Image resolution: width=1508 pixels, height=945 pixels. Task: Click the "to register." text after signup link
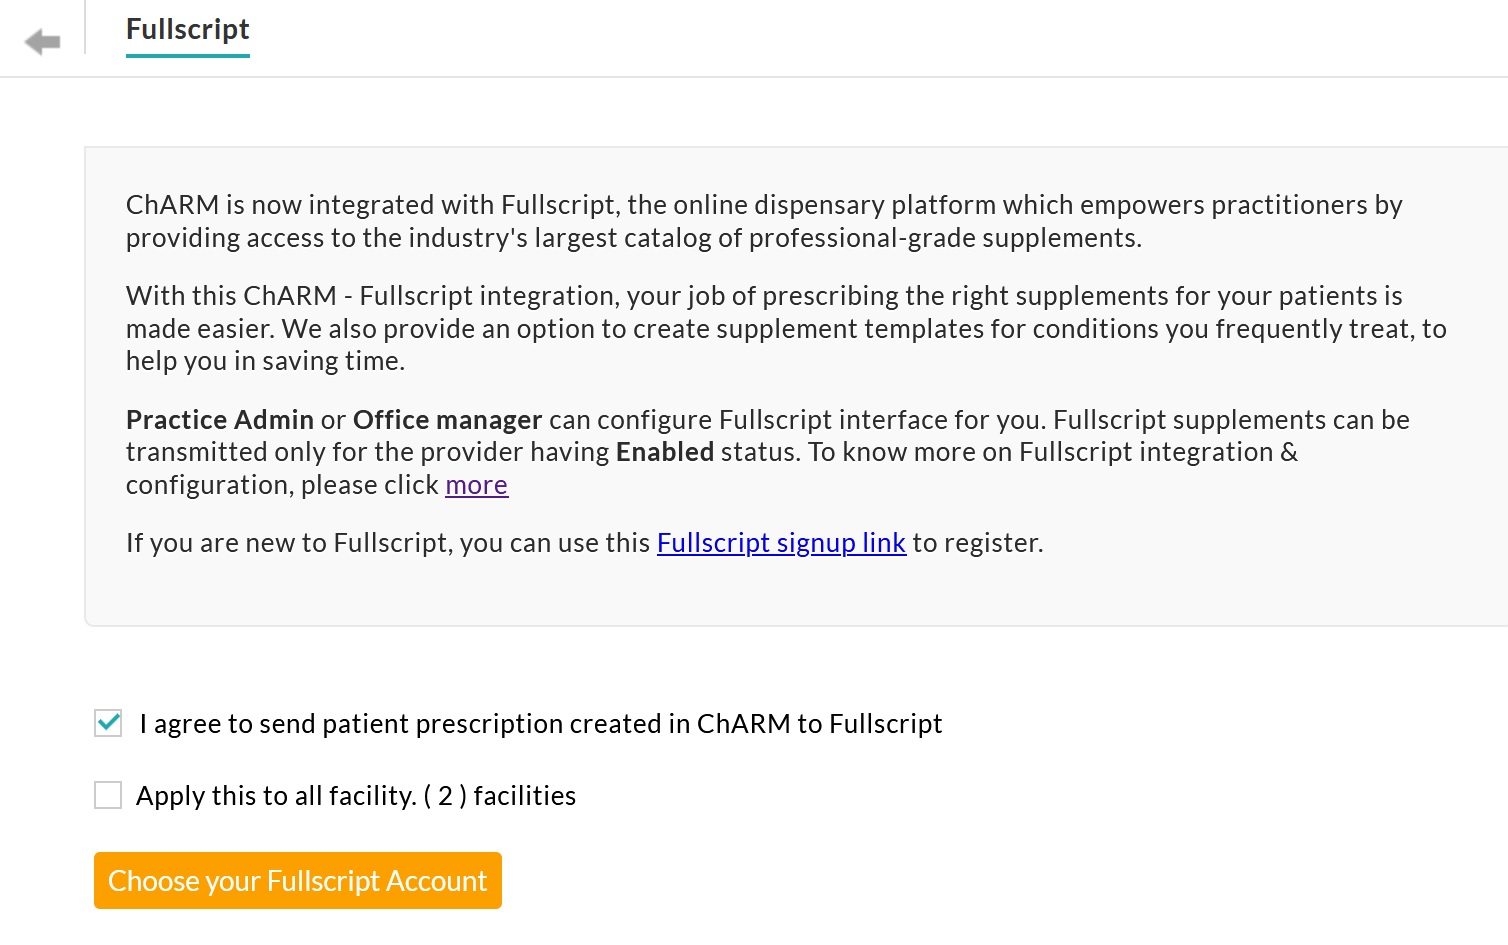(x=977, y=543)
